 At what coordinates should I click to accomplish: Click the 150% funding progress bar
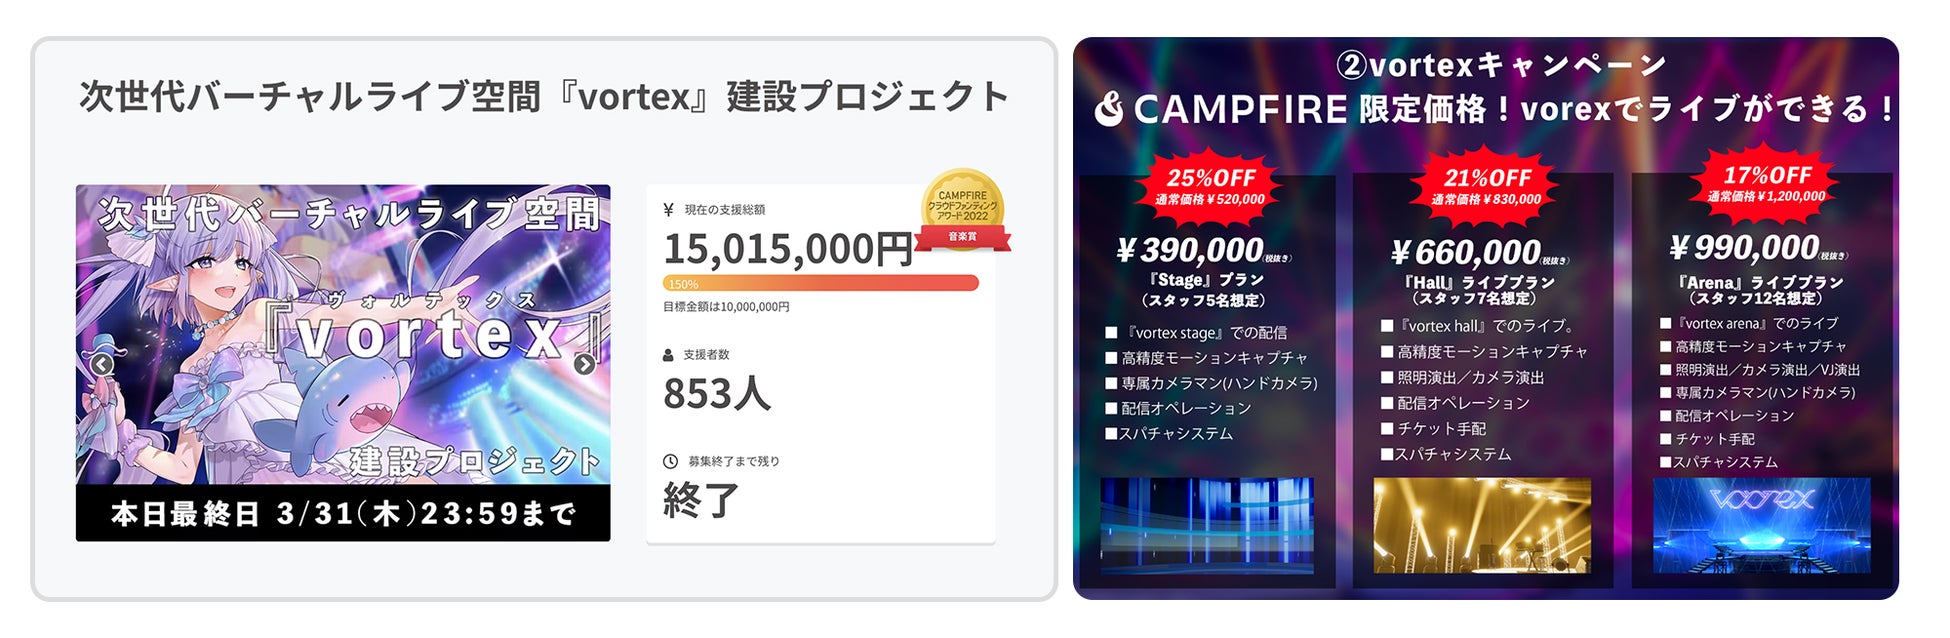[820, 284]
